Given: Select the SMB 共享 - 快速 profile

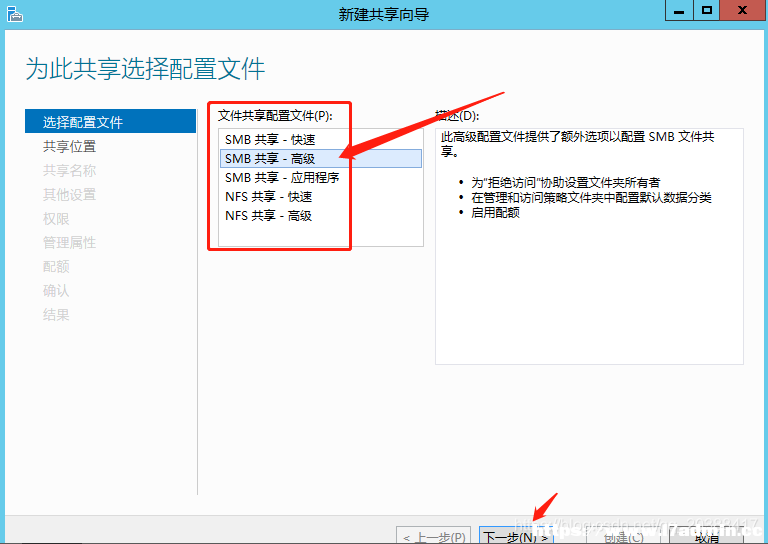Looking at the screenshot, I should 321,140.
